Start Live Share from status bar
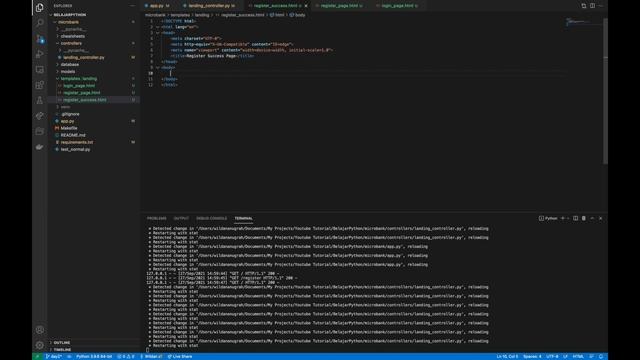Screen dimensions: 640x360 click(x=180, y=357)
